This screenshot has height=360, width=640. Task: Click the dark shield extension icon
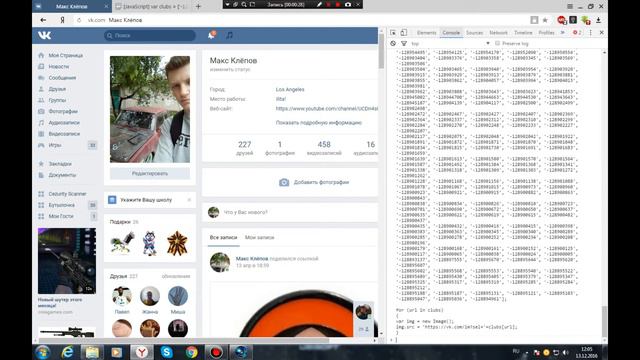pyautogui.click(x=573, y=20)
